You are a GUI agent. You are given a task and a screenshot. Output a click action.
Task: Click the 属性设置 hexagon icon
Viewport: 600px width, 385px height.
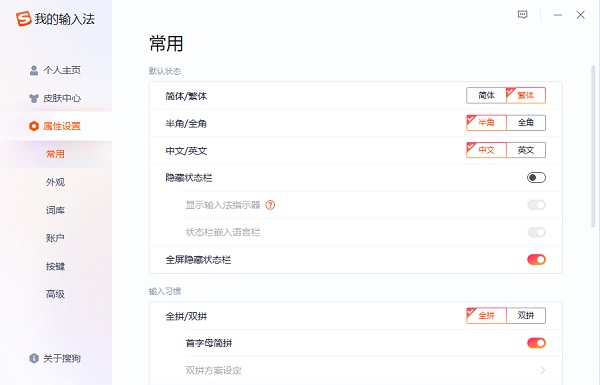point(34,126)
